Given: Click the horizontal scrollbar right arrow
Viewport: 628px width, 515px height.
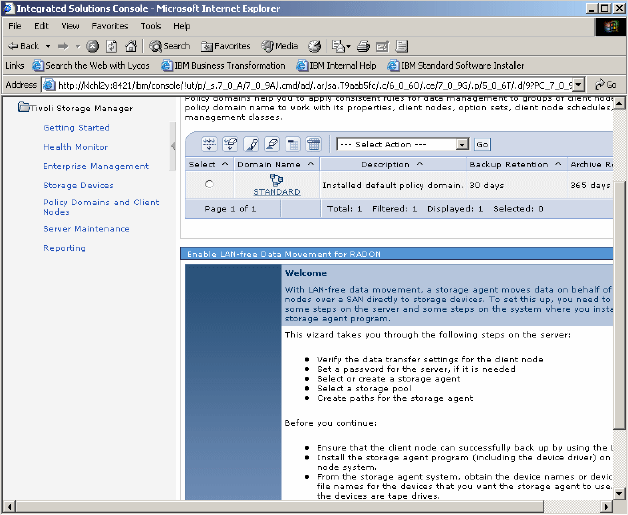Looking at the screenshot, I should [x=608, y=506].
